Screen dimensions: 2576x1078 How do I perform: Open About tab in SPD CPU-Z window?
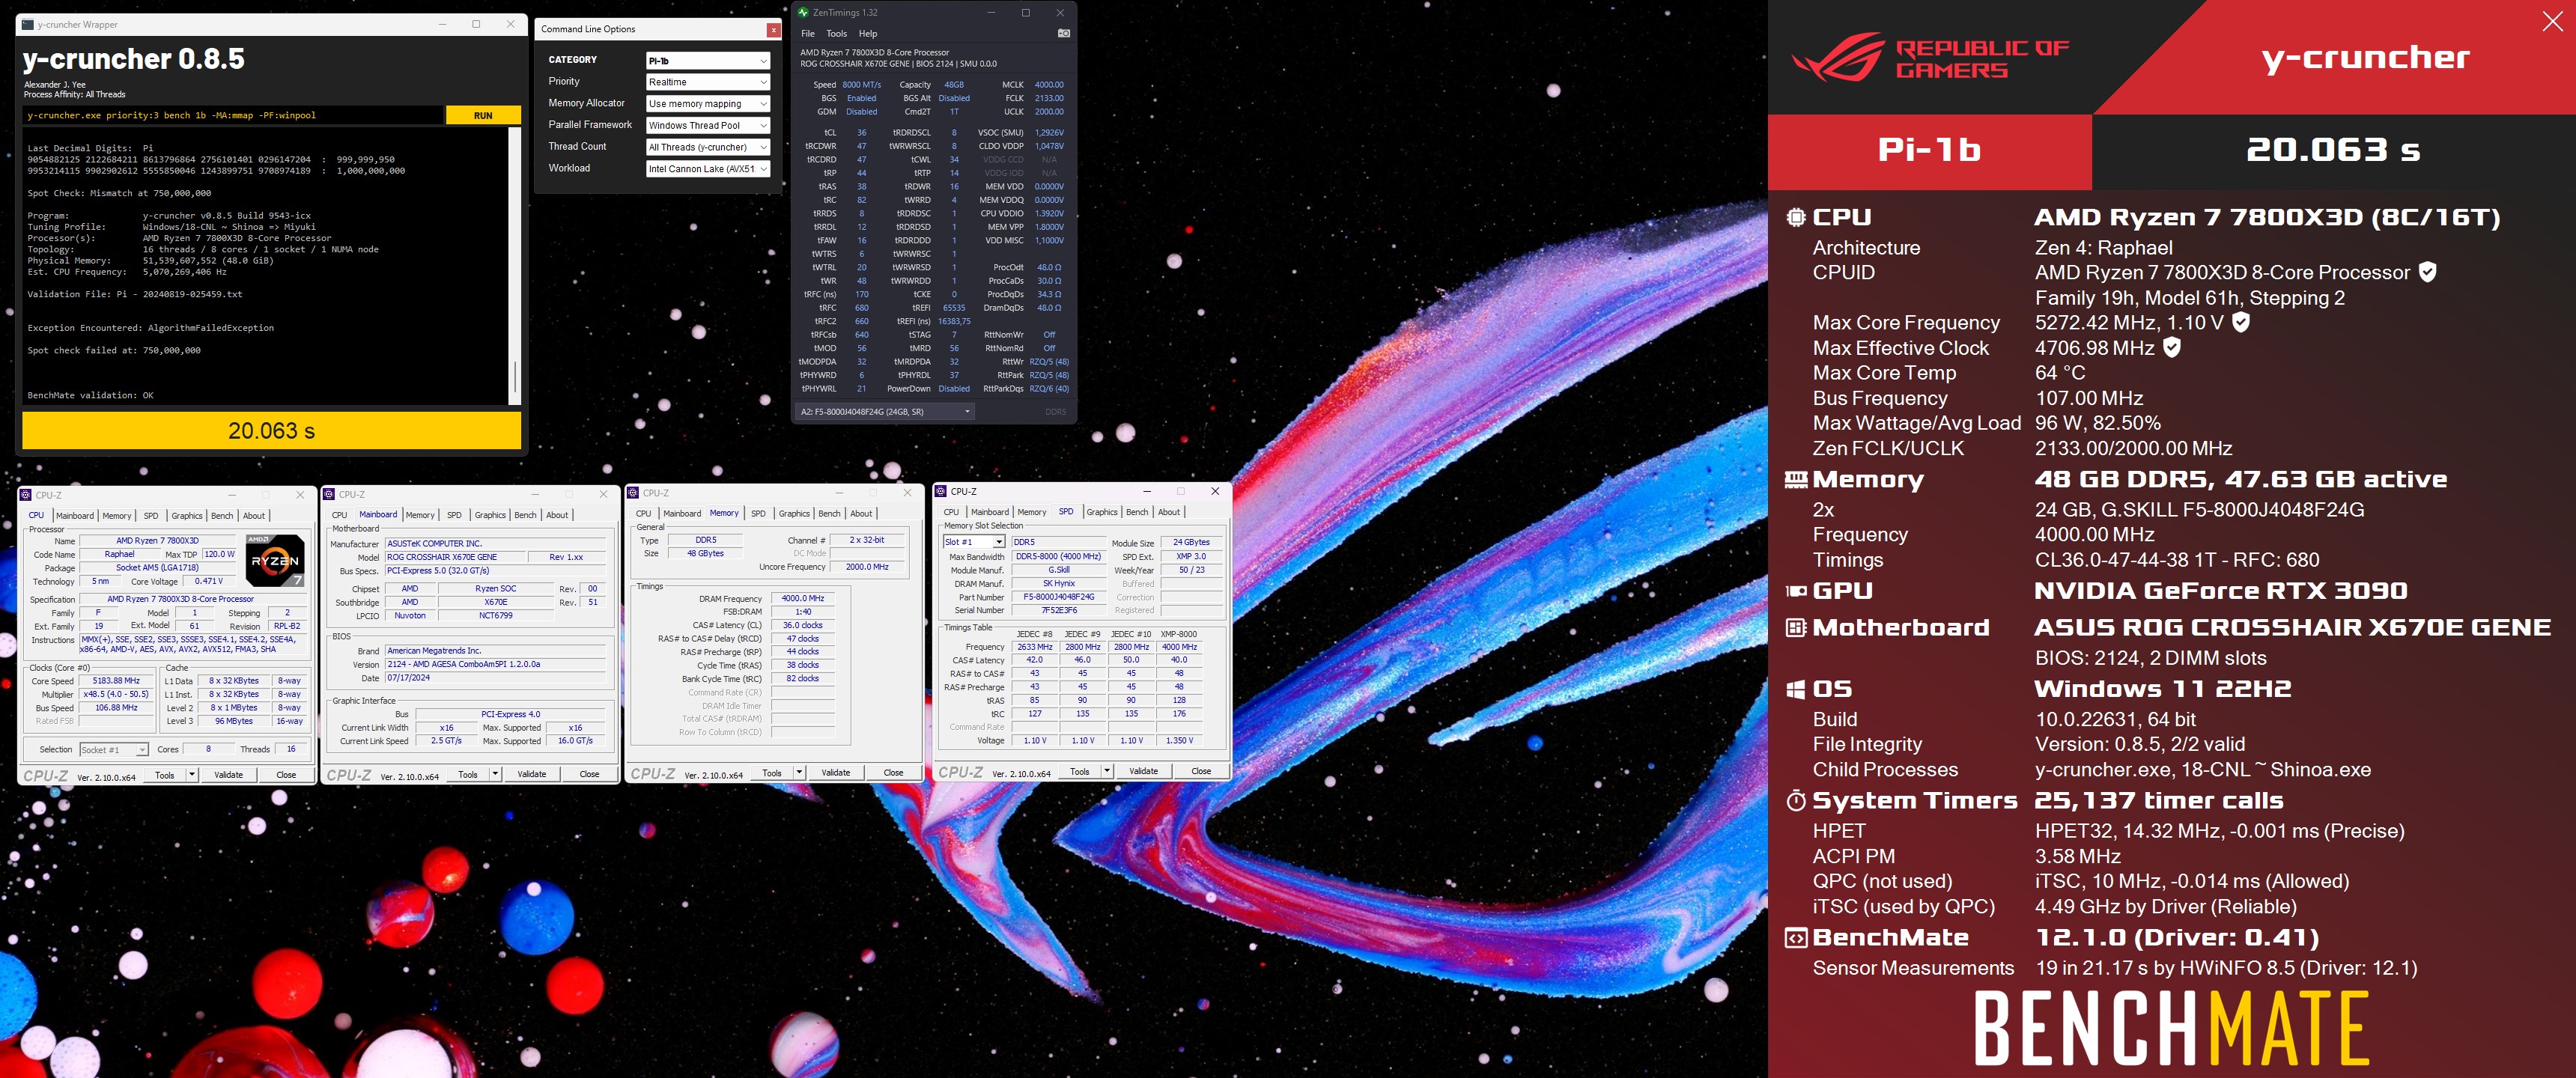[1169, 512]
